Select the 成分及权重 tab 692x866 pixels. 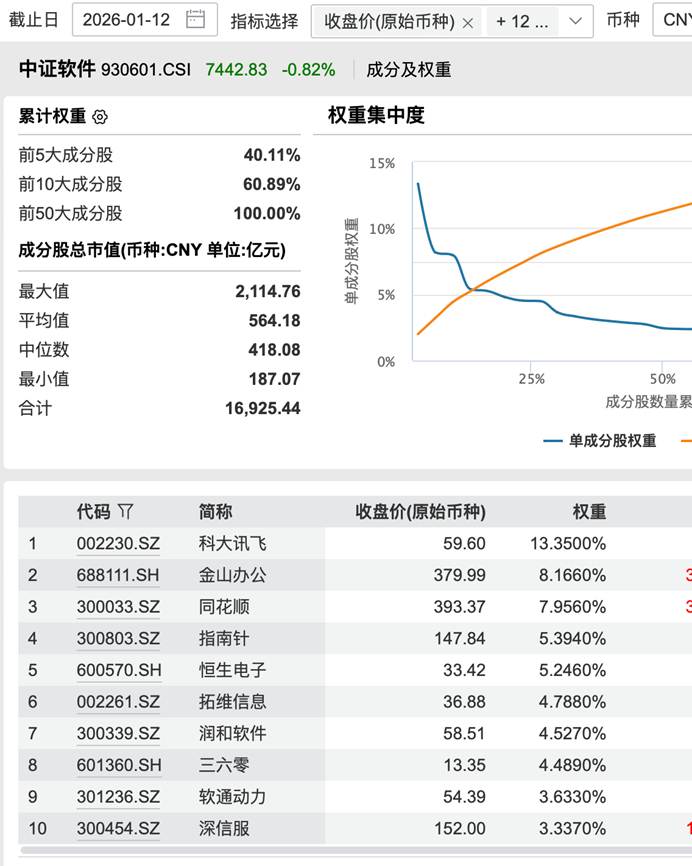pos(409,70)
